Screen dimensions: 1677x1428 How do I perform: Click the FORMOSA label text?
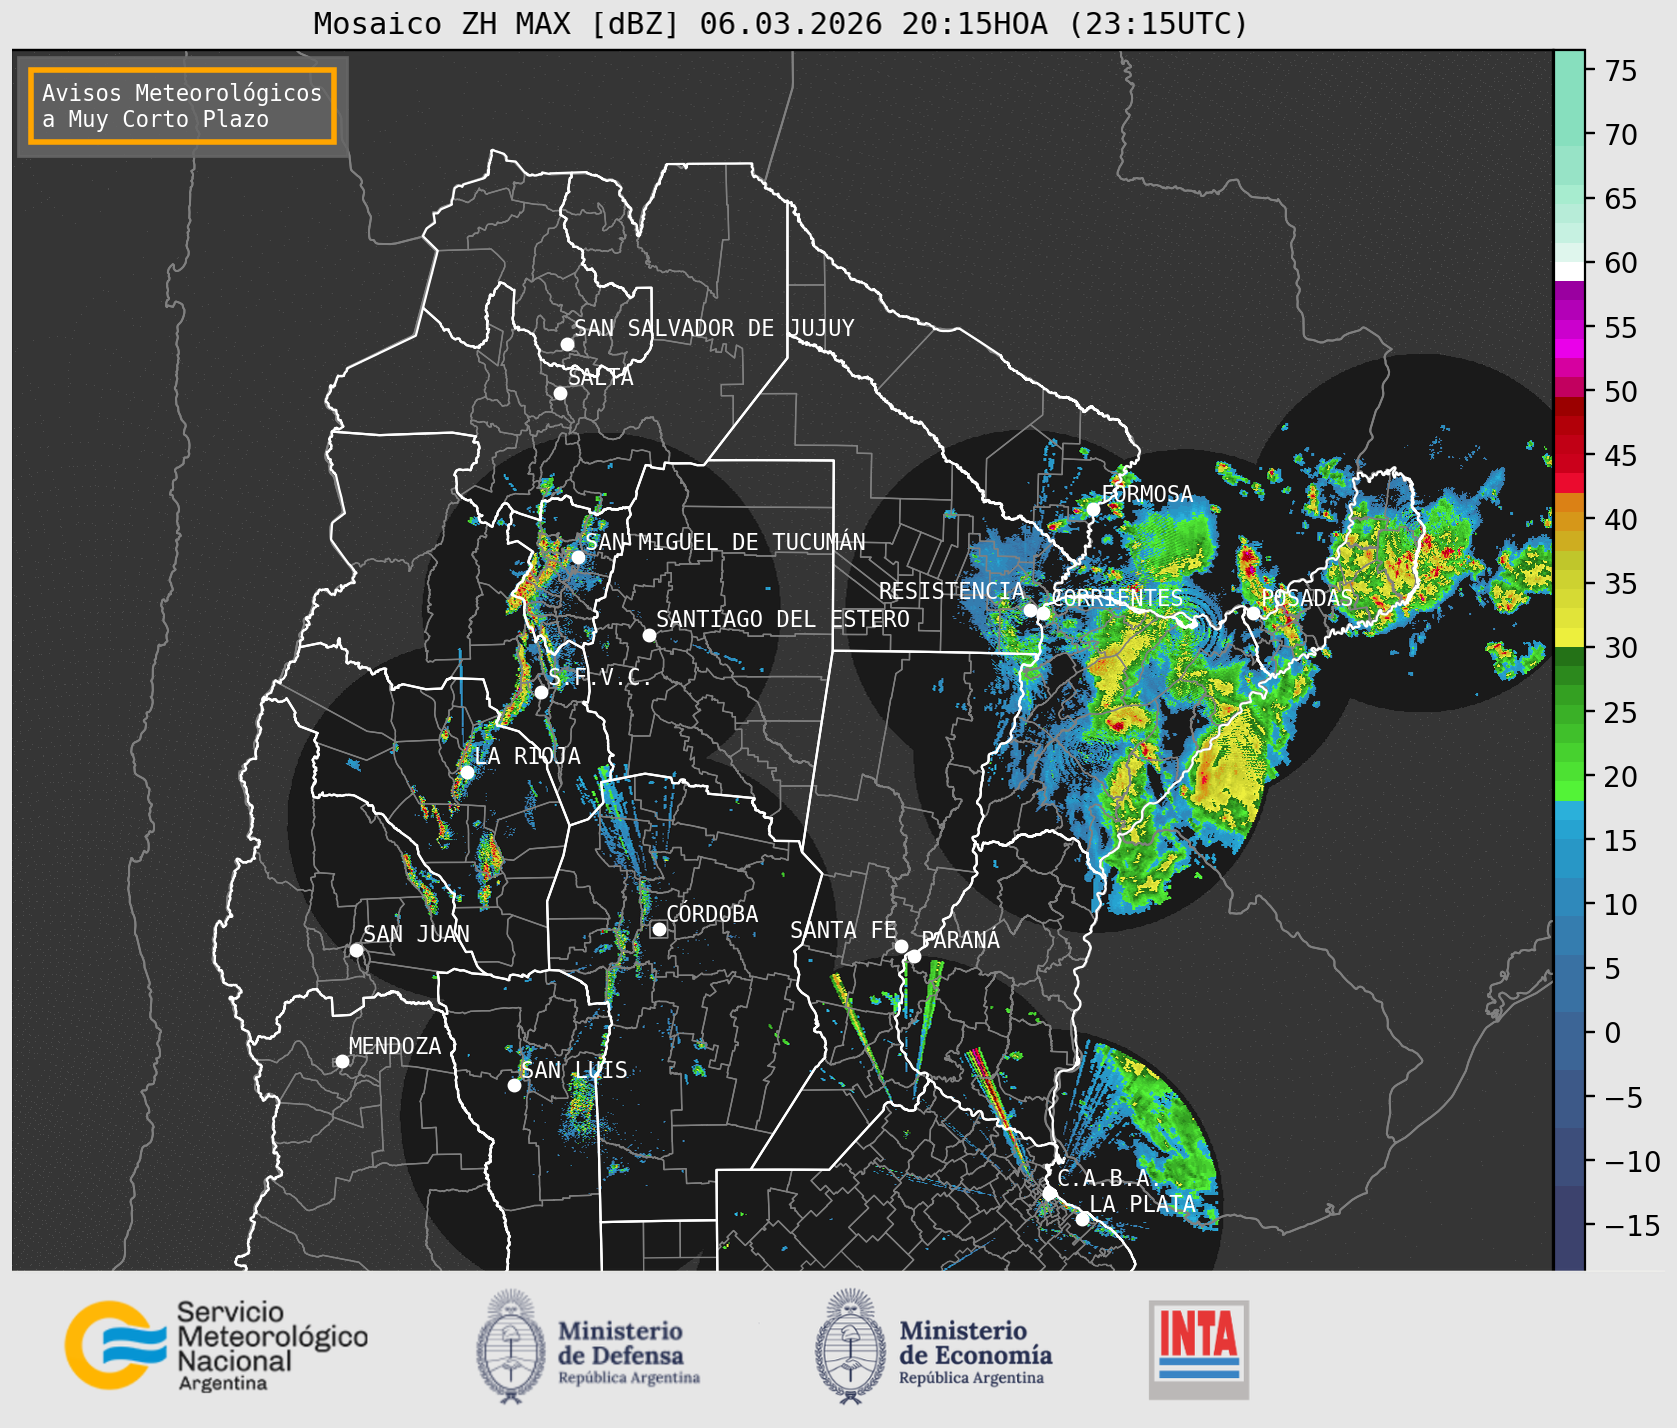pyautogui.click(x=1147, y=494)
